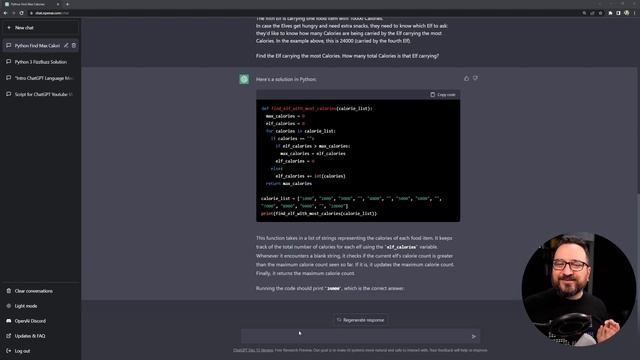Give the response a thumbs down
Screen dimensions: 640x360
point(476,78)
